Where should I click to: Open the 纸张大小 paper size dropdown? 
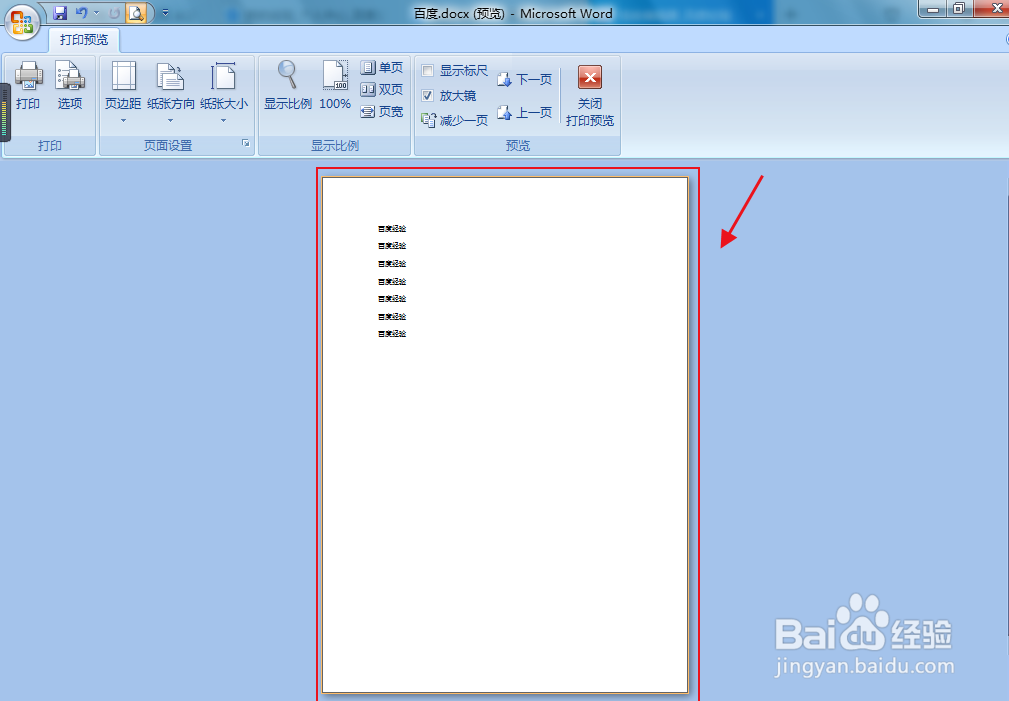[223, 92]
